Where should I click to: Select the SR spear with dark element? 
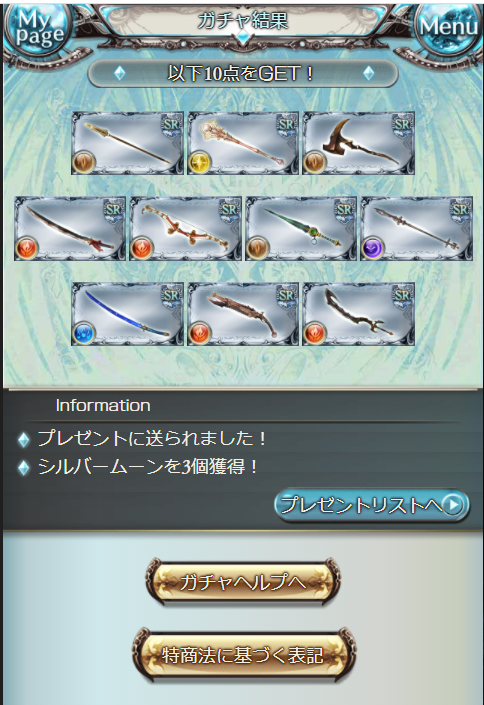[417, 228]
